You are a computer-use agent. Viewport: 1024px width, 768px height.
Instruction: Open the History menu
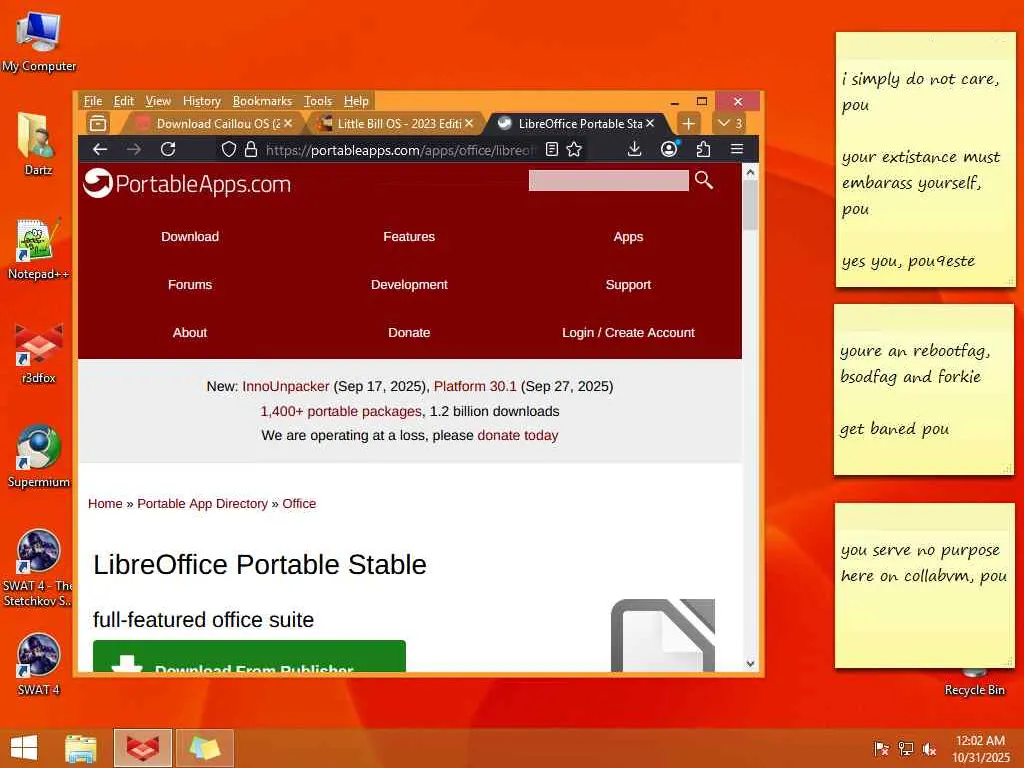[x=202, y=101]
